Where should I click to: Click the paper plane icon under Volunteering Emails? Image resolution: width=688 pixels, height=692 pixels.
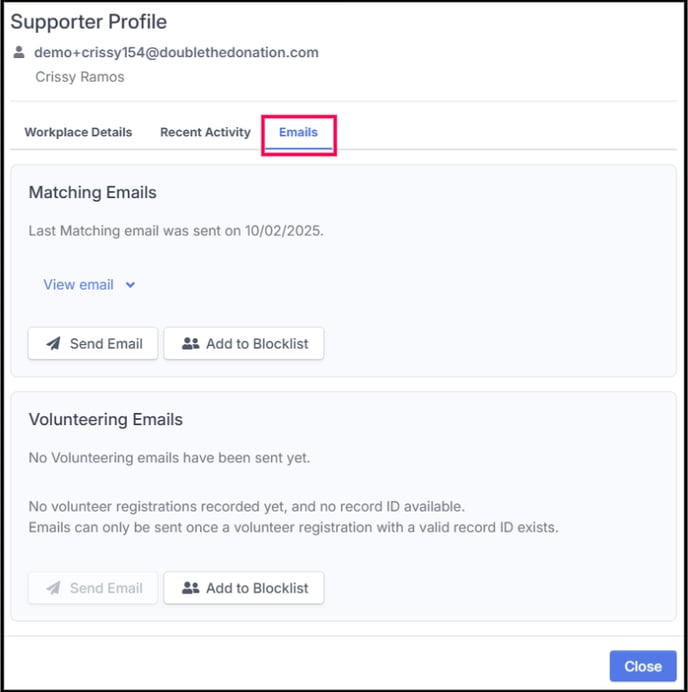tap(53, 589)
